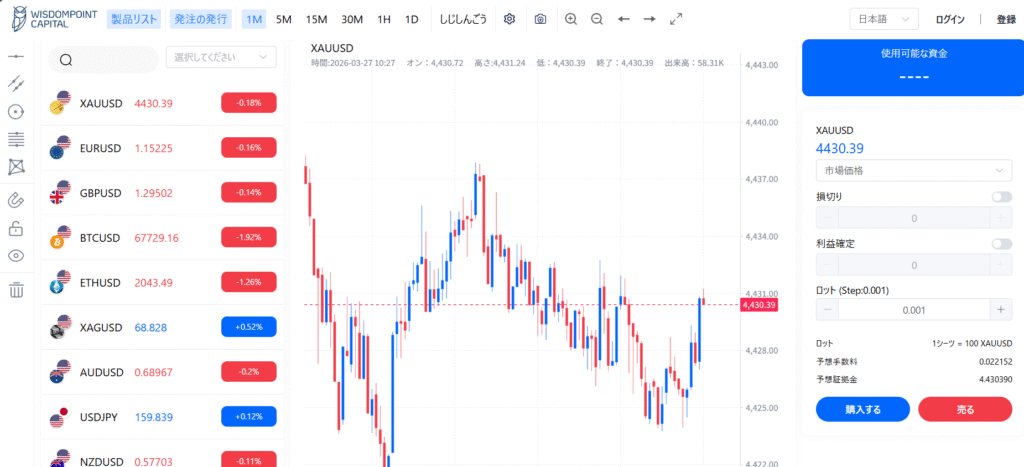The width and height of the screenshot is (1024, 467).
Task: Zoom out on the chart
Action: point(596,19)
